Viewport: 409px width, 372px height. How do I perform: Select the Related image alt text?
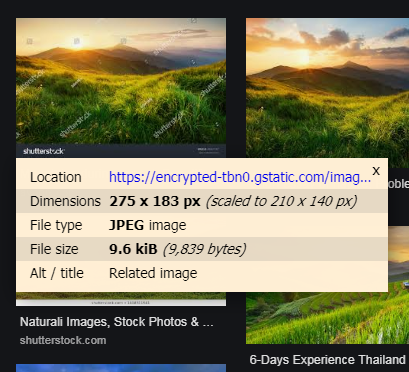click(153, 273)
